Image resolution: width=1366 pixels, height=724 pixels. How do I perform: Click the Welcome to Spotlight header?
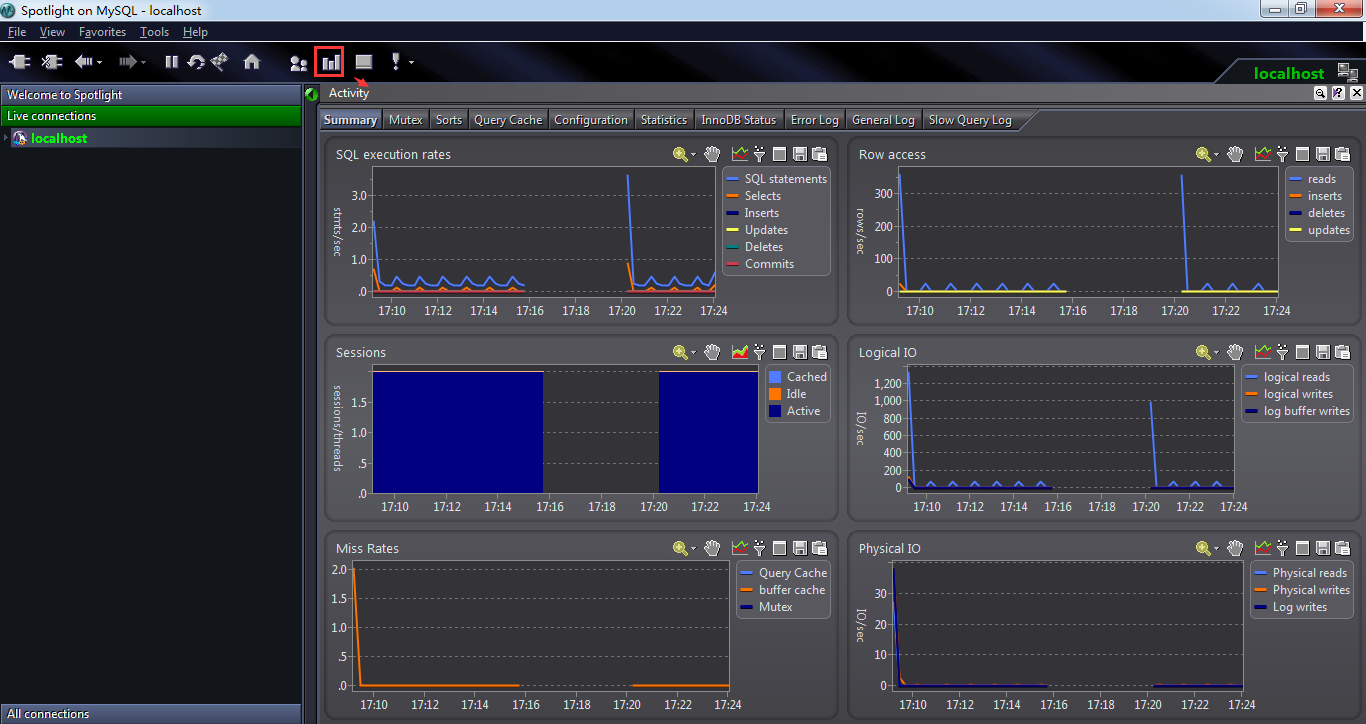[x=150, y=95]
